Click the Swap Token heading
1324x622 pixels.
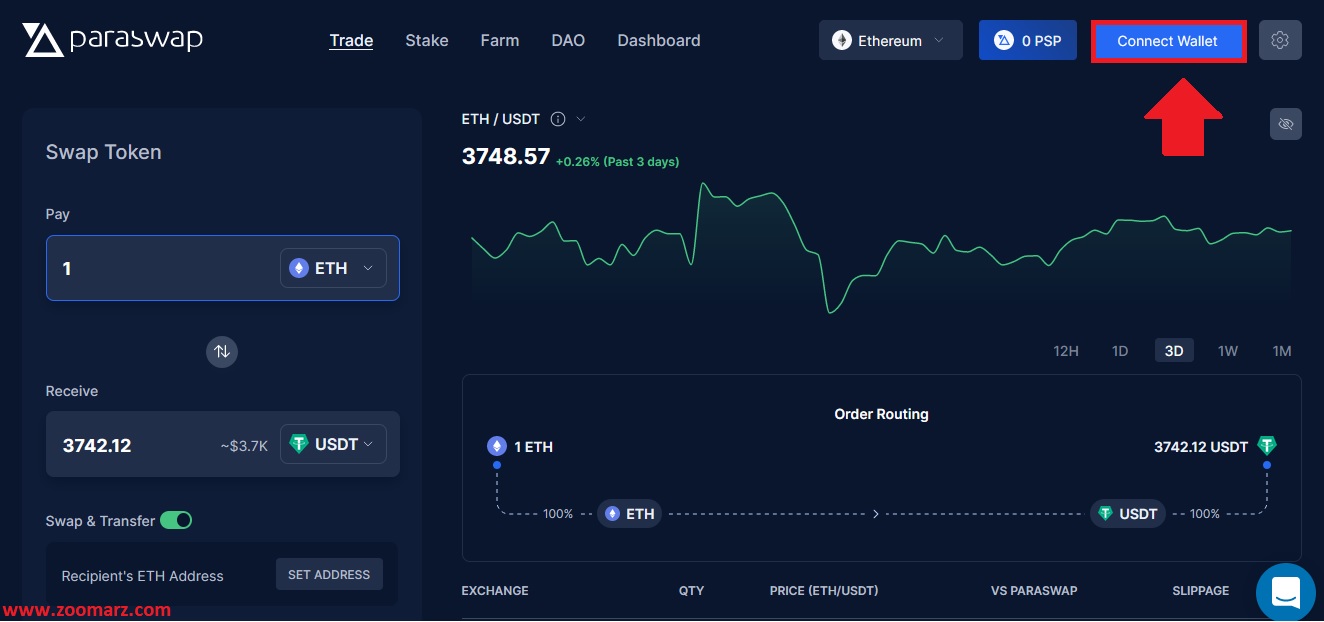tap(104, 152)
